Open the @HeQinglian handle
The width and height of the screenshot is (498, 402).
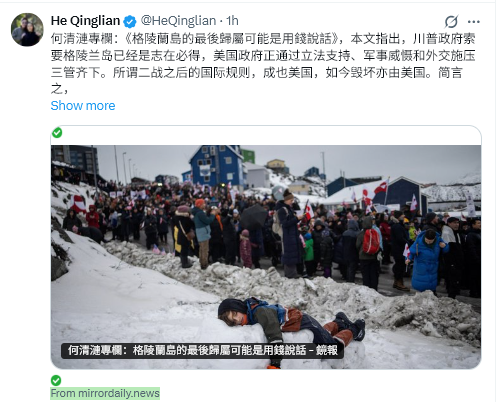click(x=178, y=21)
